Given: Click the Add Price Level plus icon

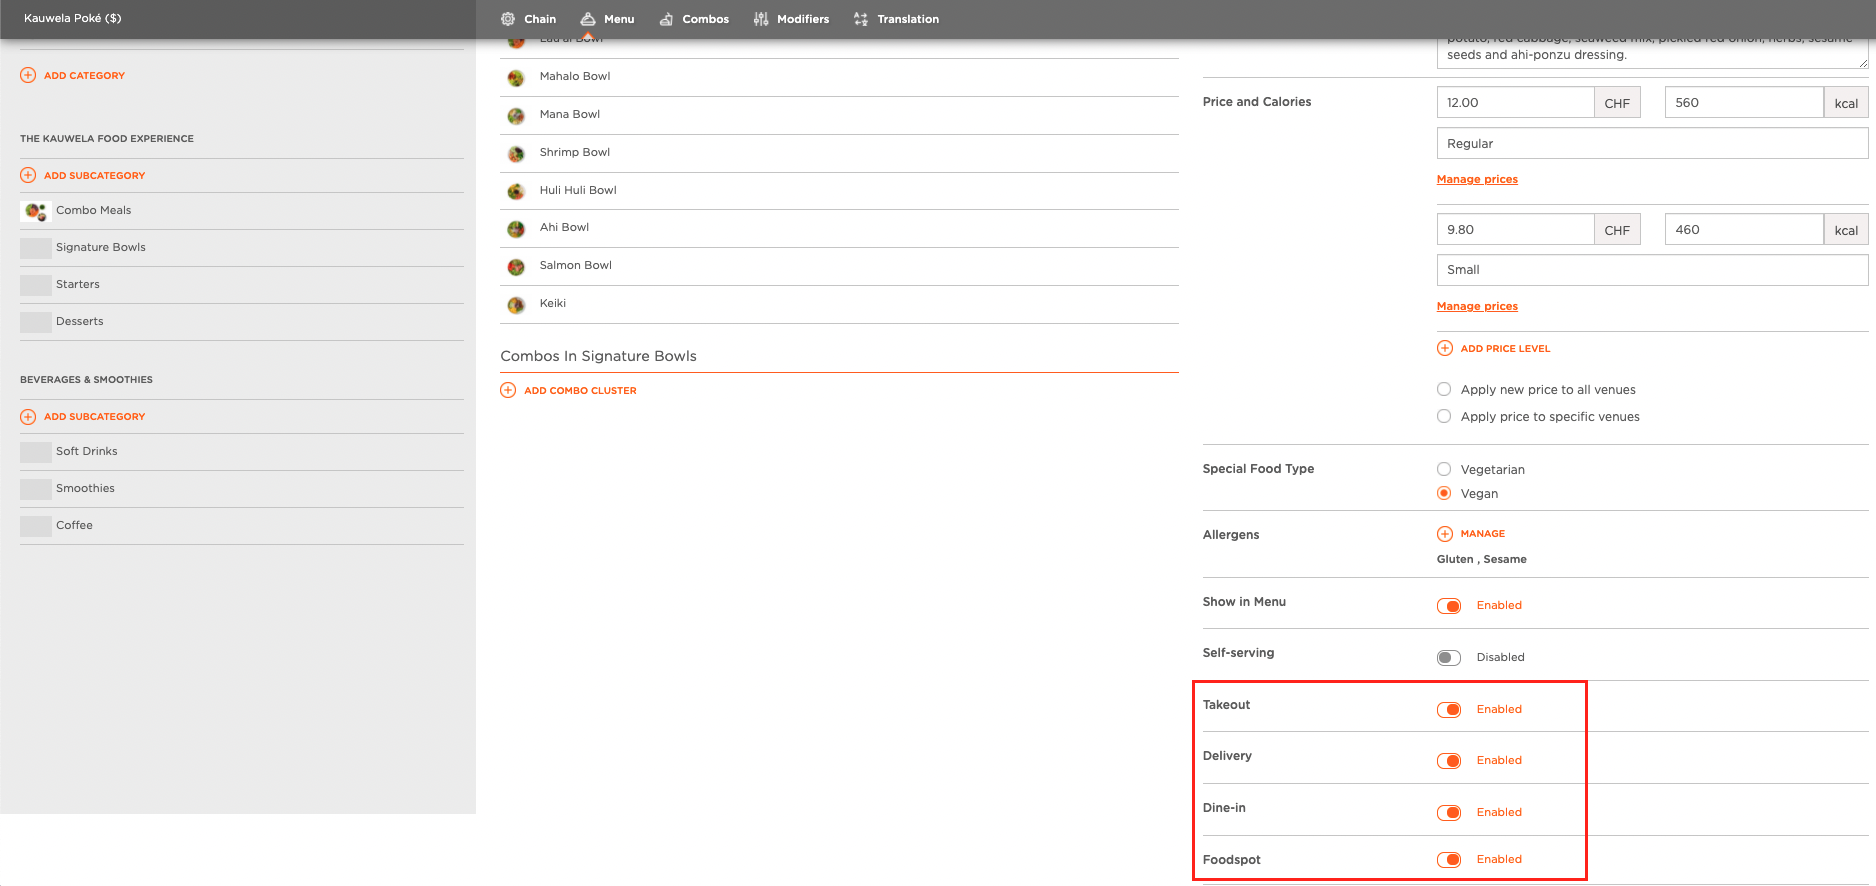Looking at the screenshot, I should click(1445, 348).
